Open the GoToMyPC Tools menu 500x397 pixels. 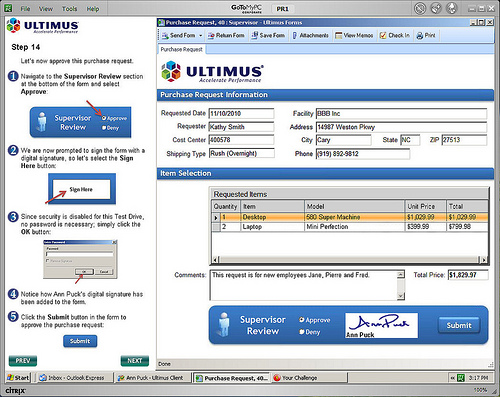pos(69,9)
